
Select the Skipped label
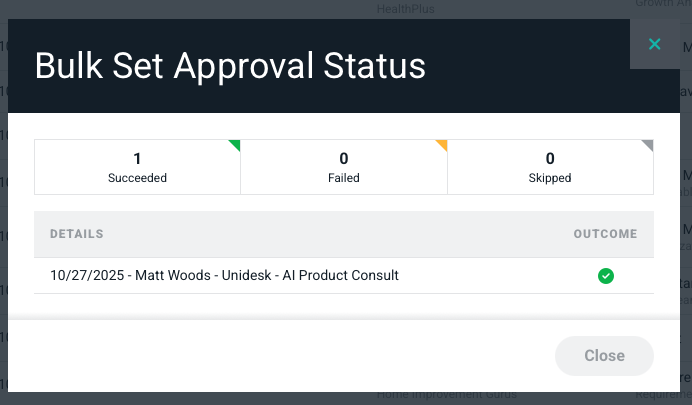click(x=550, y=178)
